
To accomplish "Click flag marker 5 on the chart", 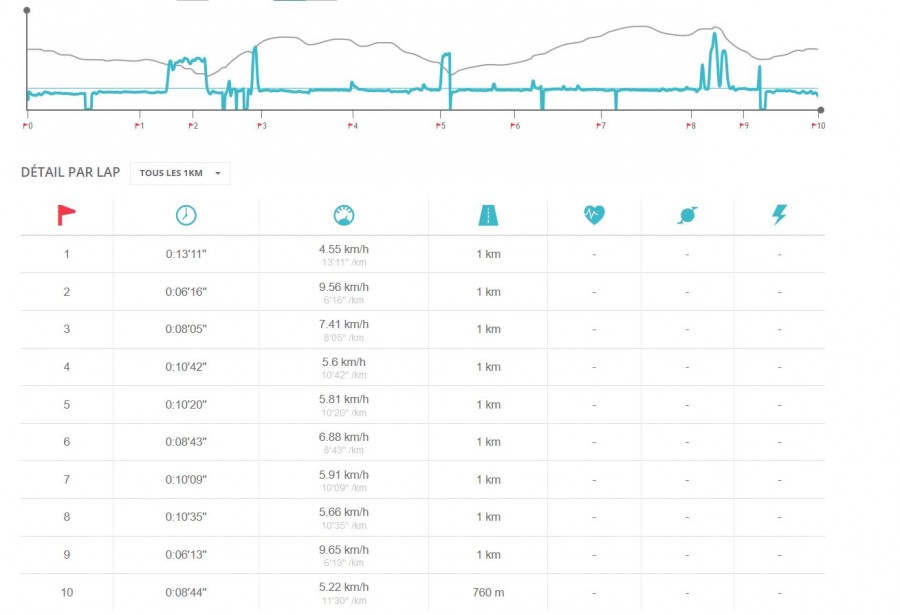I will pos(441,126).
